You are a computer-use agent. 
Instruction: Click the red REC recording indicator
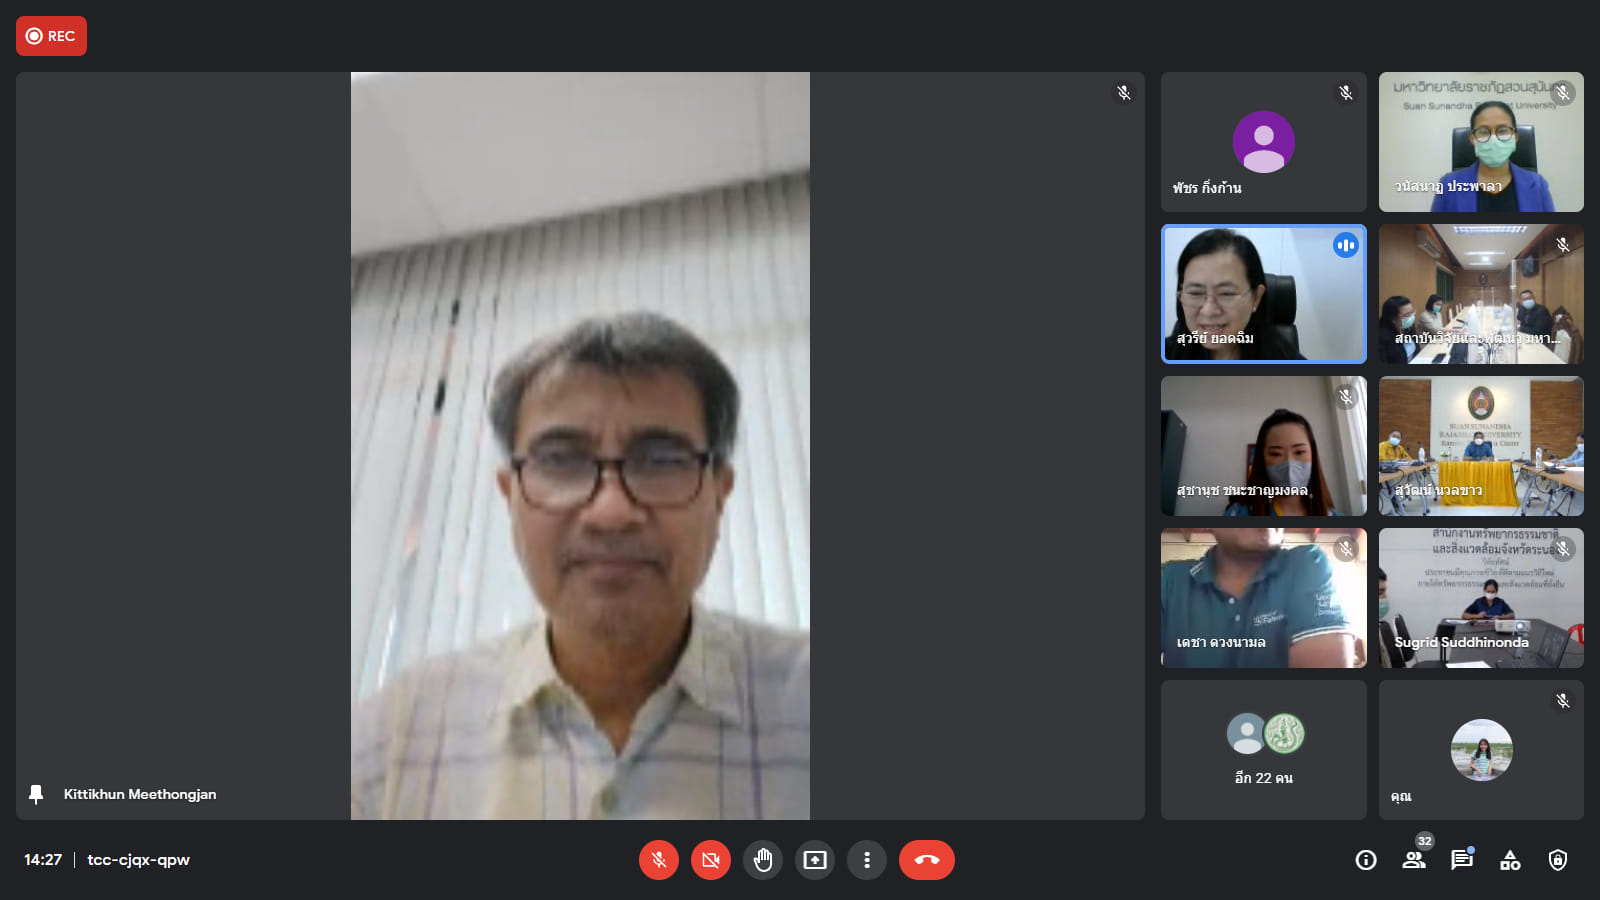pyautogui.click(x=51, y=36)
